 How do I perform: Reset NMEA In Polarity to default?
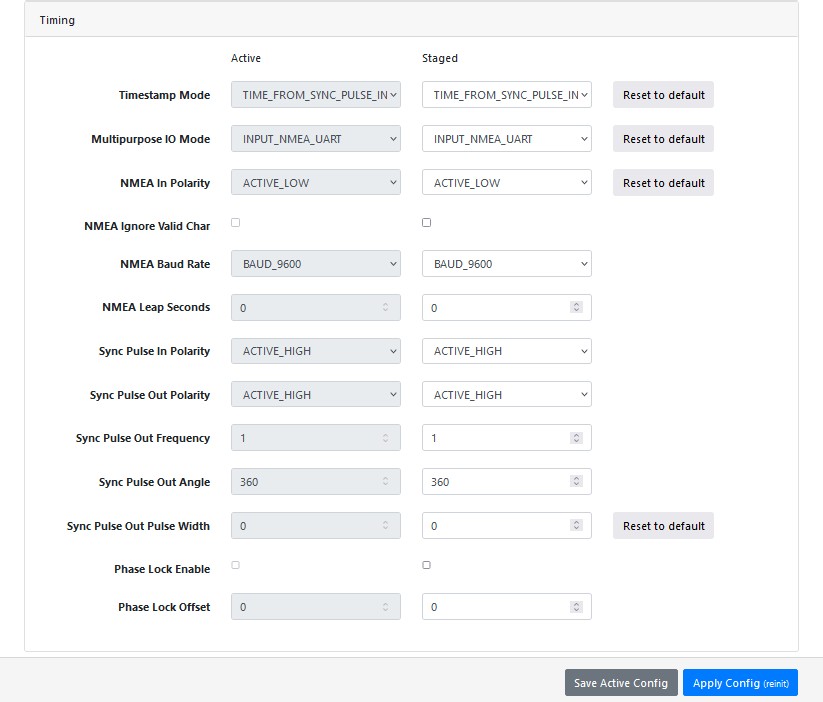click(663, 183)
